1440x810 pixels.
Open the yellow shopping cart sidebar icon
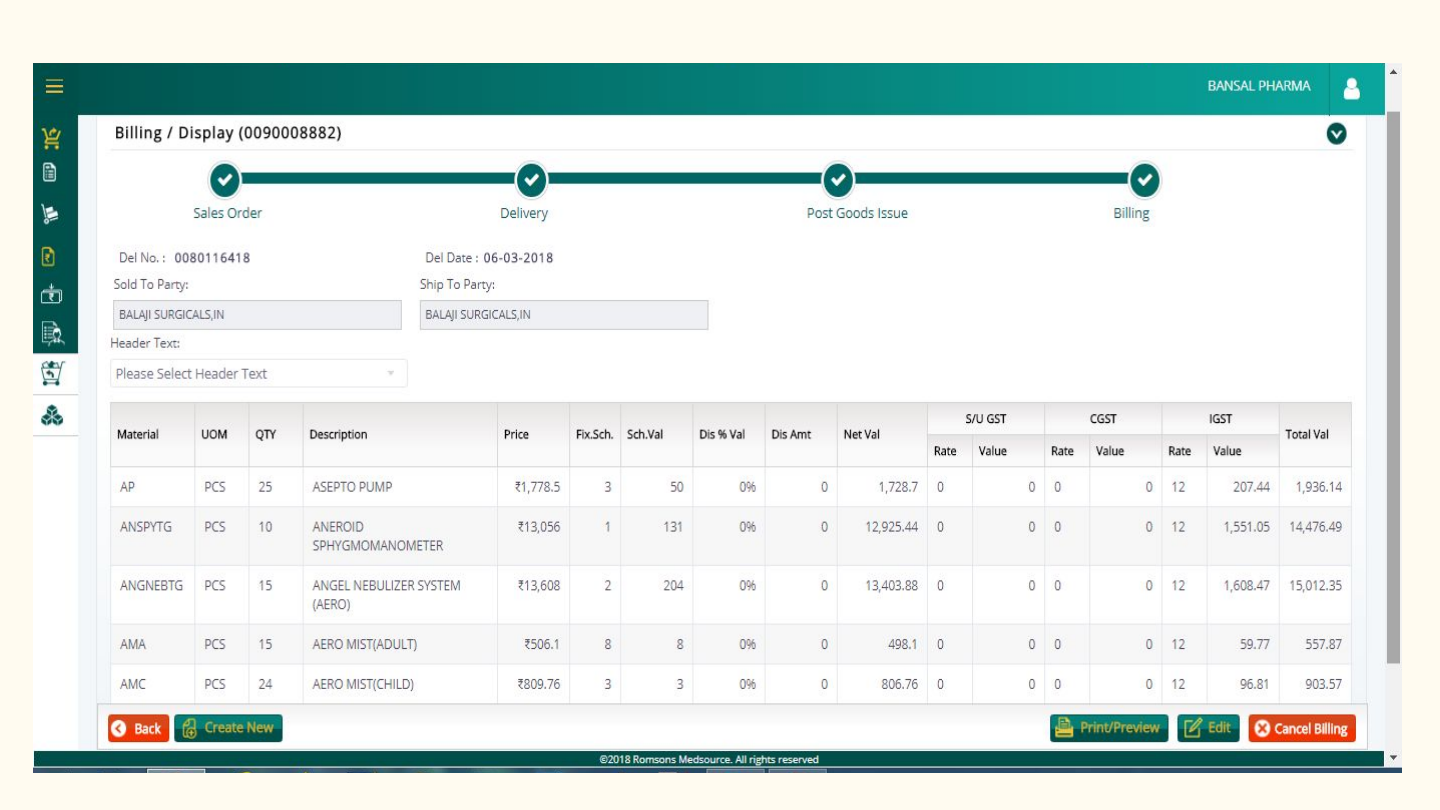click(x=52, y=137)
